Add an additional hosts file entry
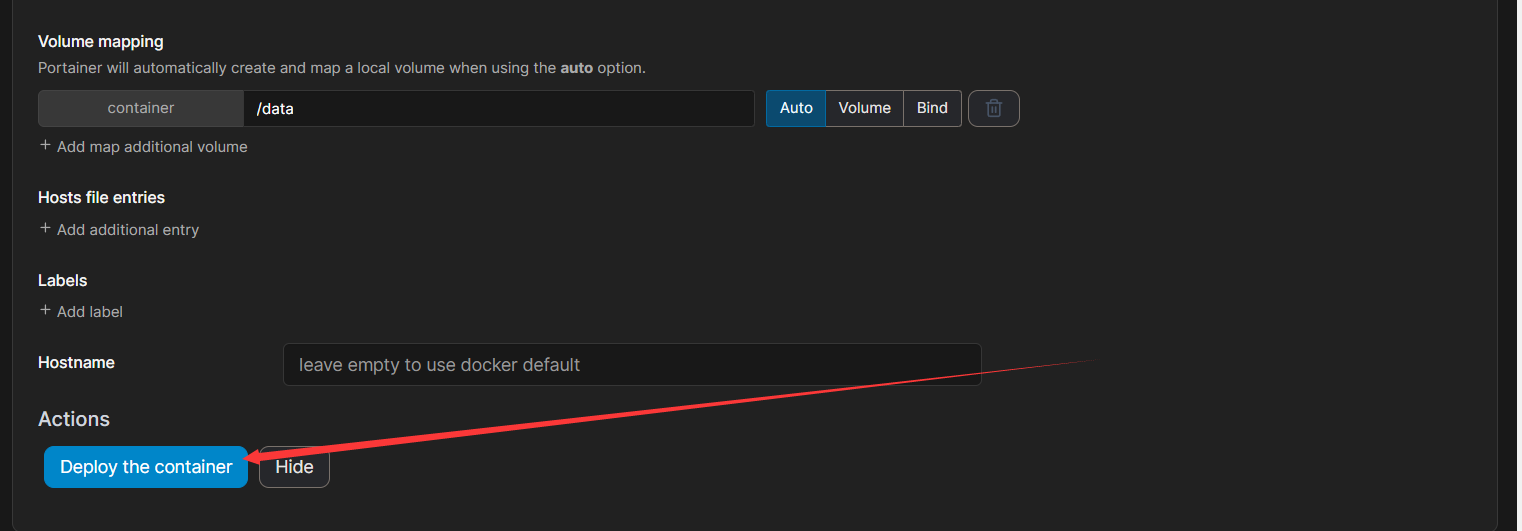1522x531 pixels. pyautogui.click(x=127, y=230)
